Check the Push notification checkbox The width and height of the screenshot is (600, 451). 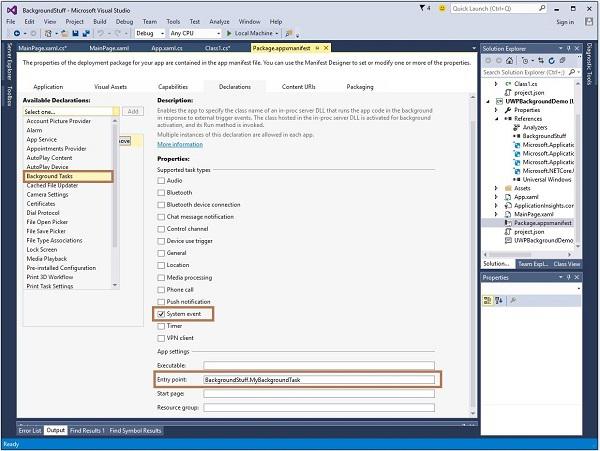[x=161, y=301]
